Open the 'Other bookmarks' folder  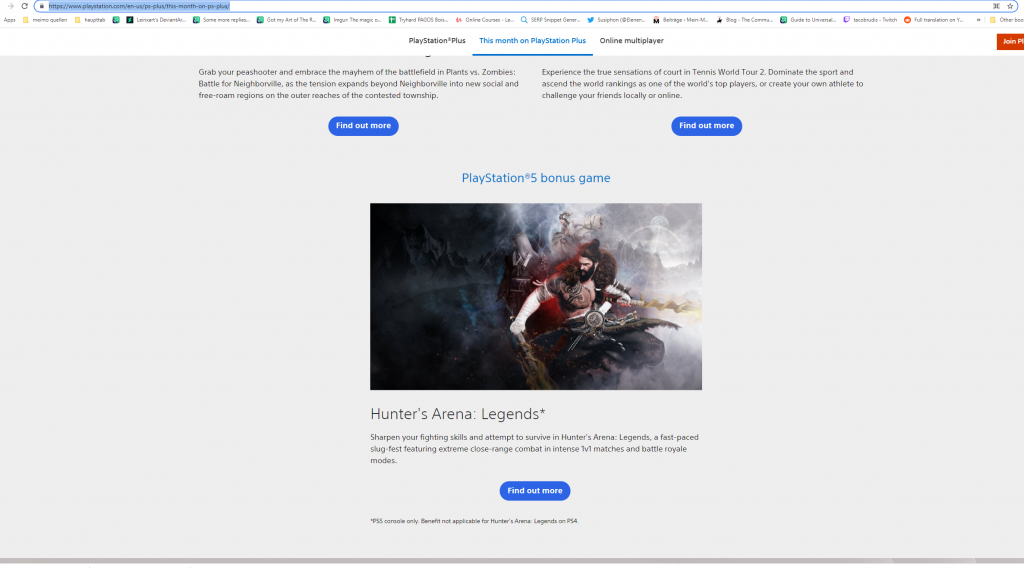pos(1006,20)
